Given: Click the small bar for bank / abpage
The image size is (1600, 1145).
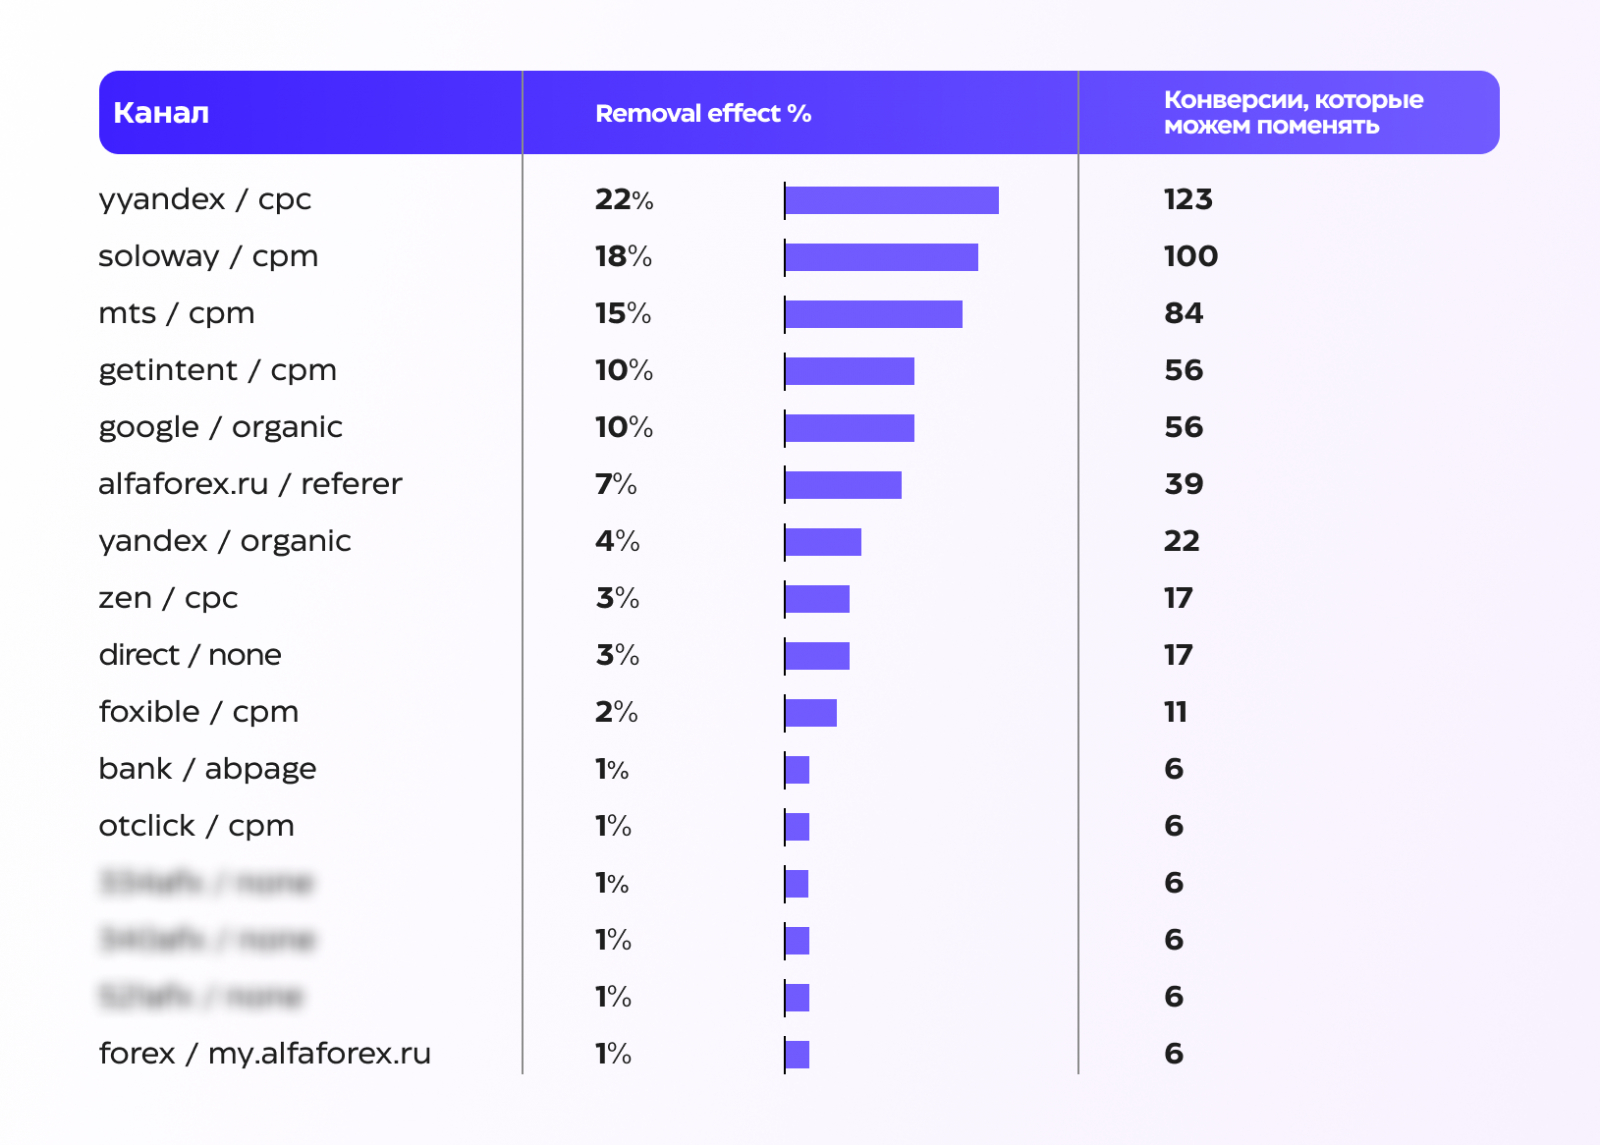Looking at the screenshot, I should (x=797, y=770).
